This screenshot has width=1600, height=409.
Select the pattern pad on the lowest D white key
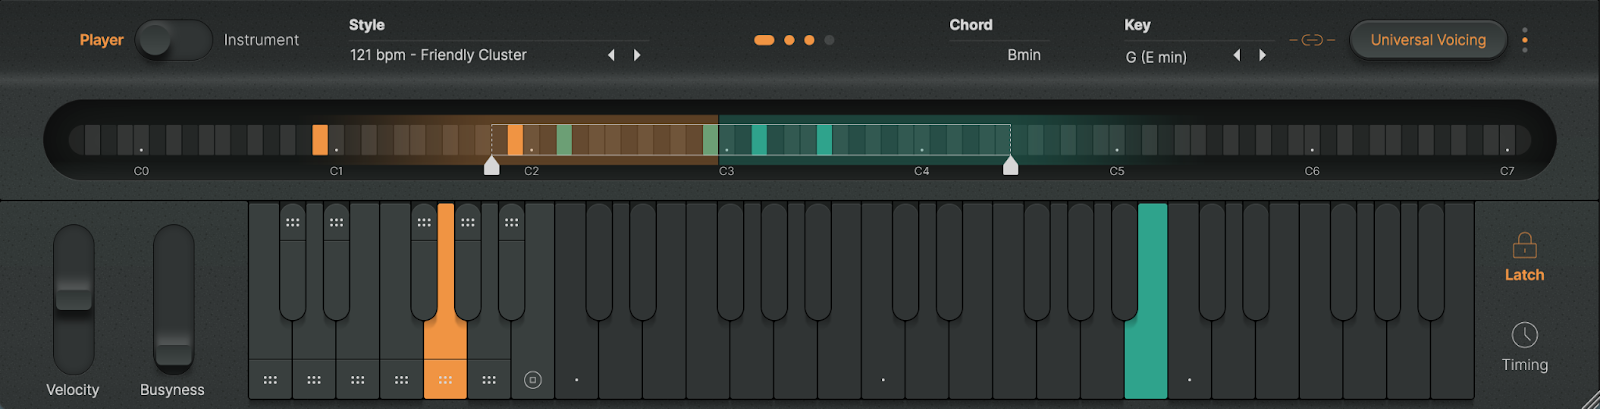314,380
